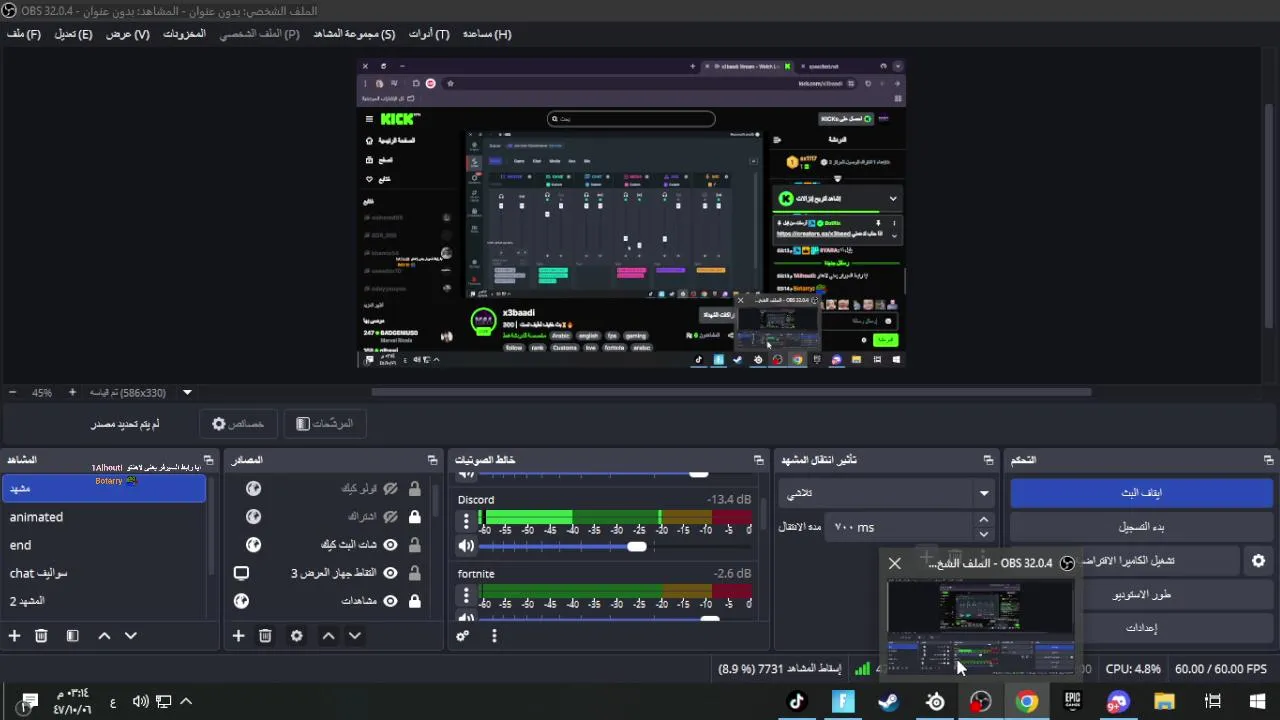Screen dimensions: 1280x720
Task: Lock the شات البث كيك source
Action: coord(414,545)
